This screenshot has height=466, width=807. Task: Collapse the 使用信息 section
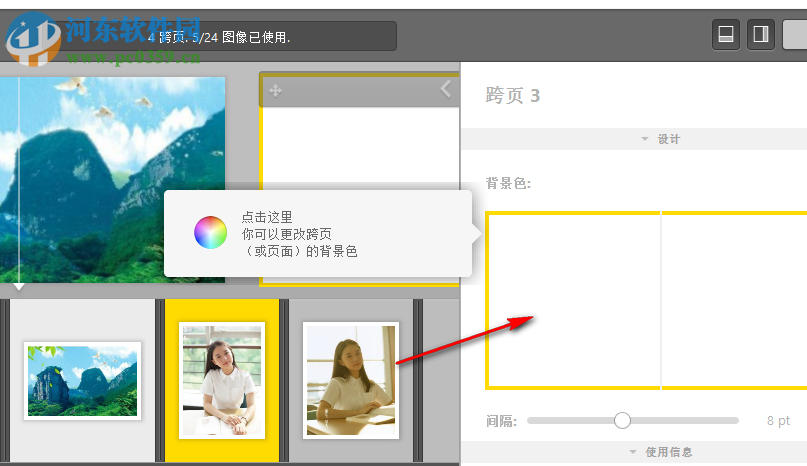tap(661, 452)
